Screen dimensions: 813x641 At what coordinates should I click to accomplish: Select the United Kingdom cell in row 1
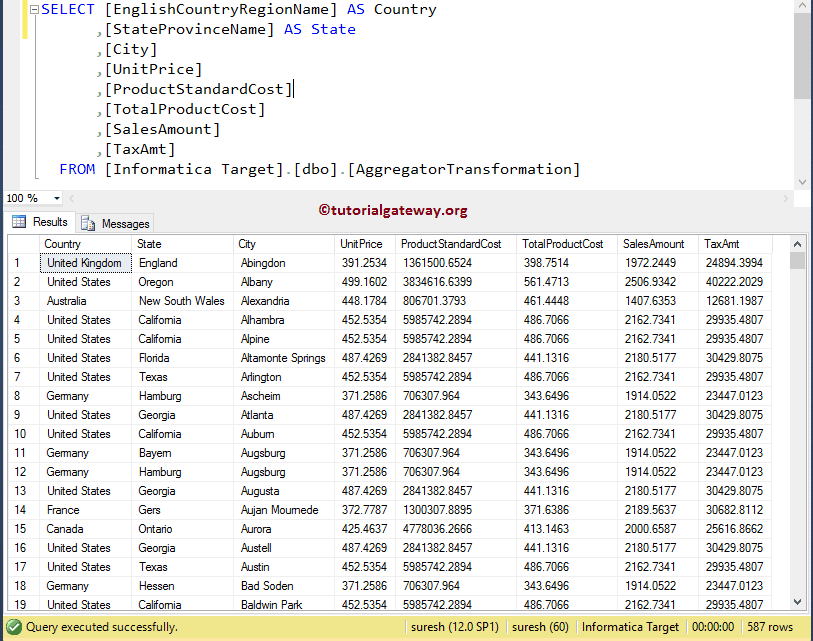(x=84, y=263)
